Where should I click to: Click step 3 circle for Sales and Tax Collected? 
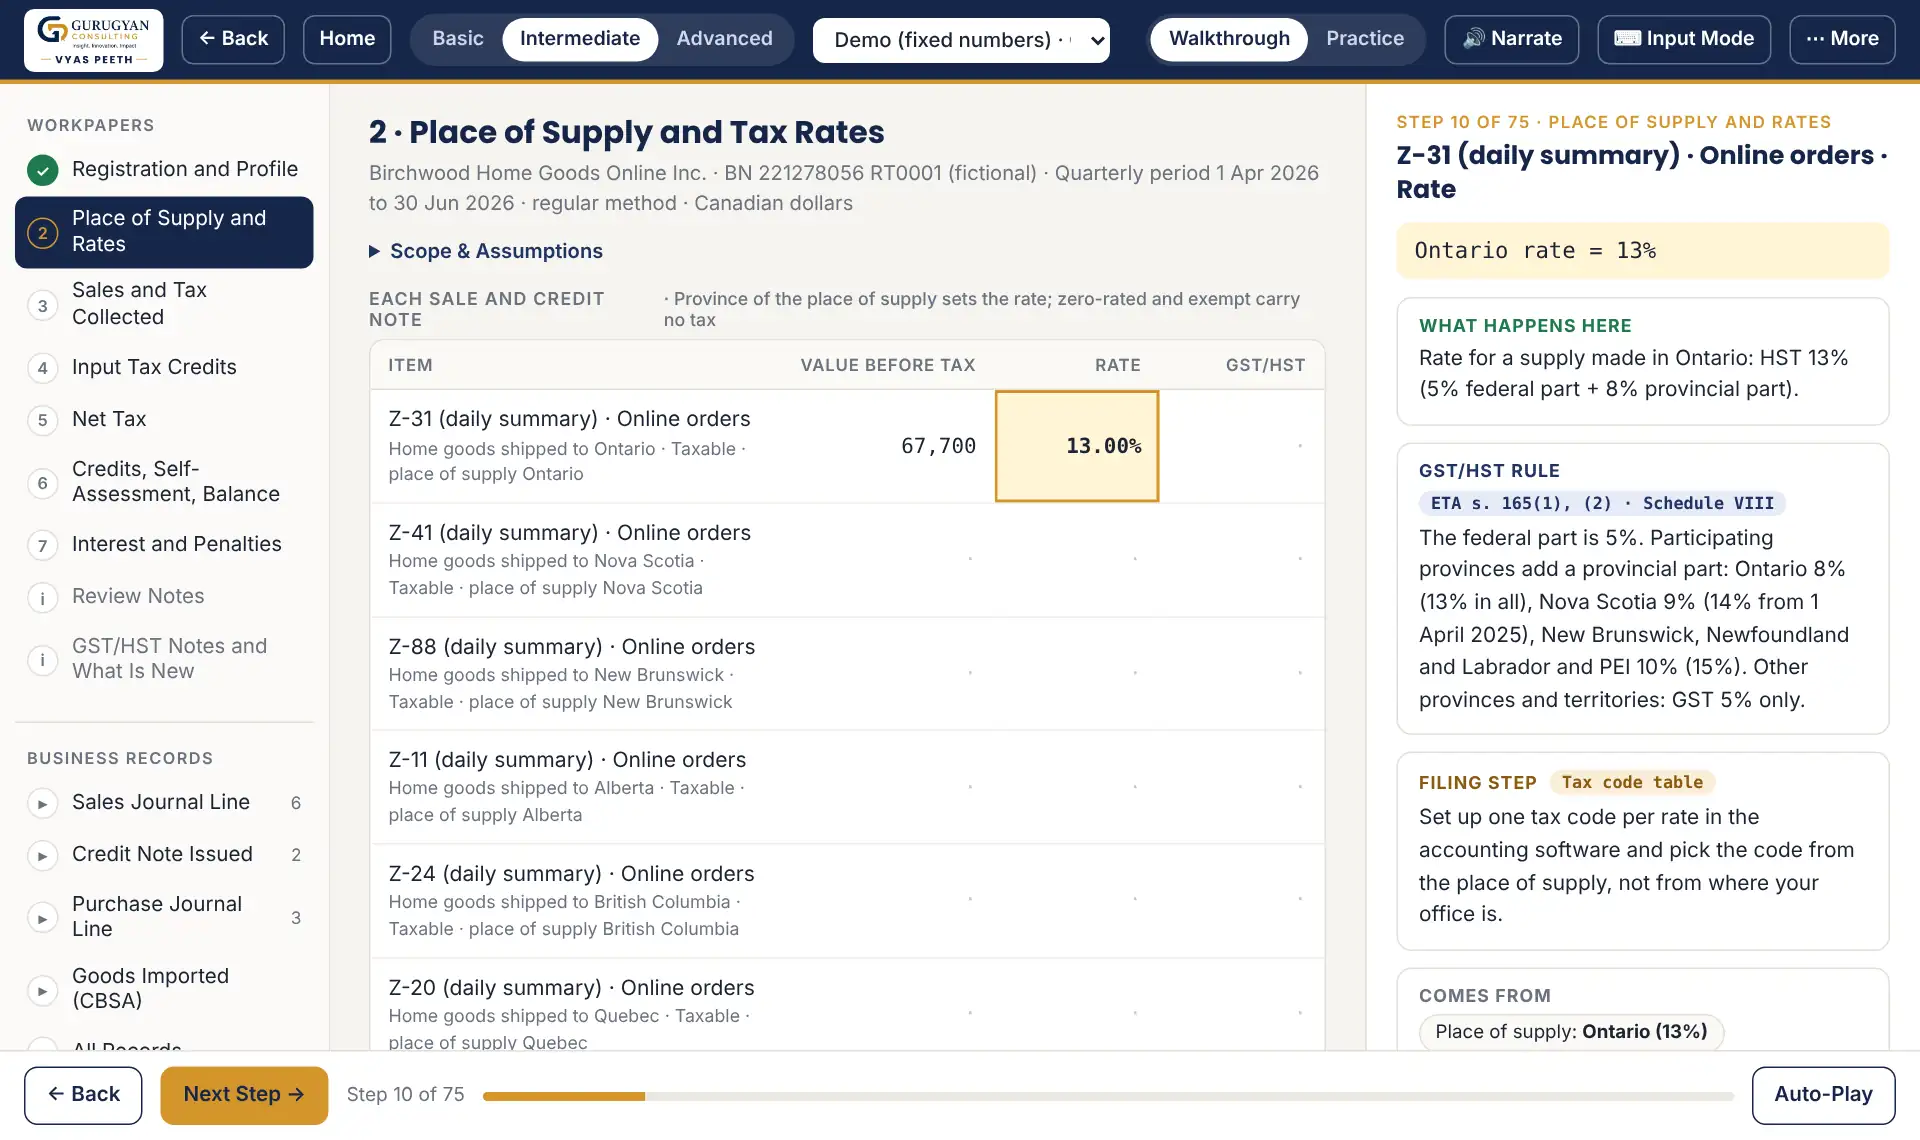tap(43, 305)
